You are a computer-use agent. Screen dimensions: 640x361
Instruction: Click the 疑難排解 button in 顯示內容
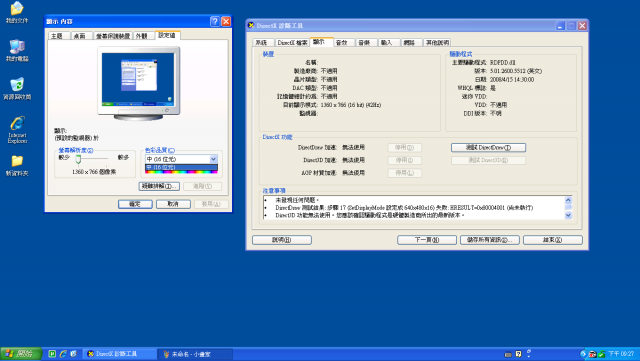[159, 186]
